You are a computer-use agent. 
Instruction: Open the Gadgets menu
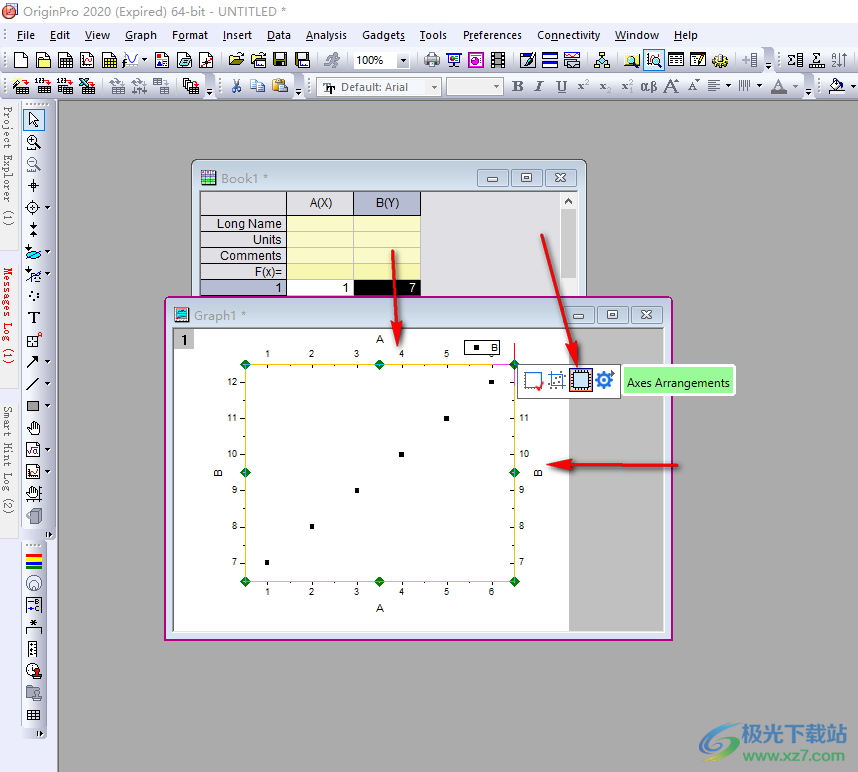(x=383, y=35)
